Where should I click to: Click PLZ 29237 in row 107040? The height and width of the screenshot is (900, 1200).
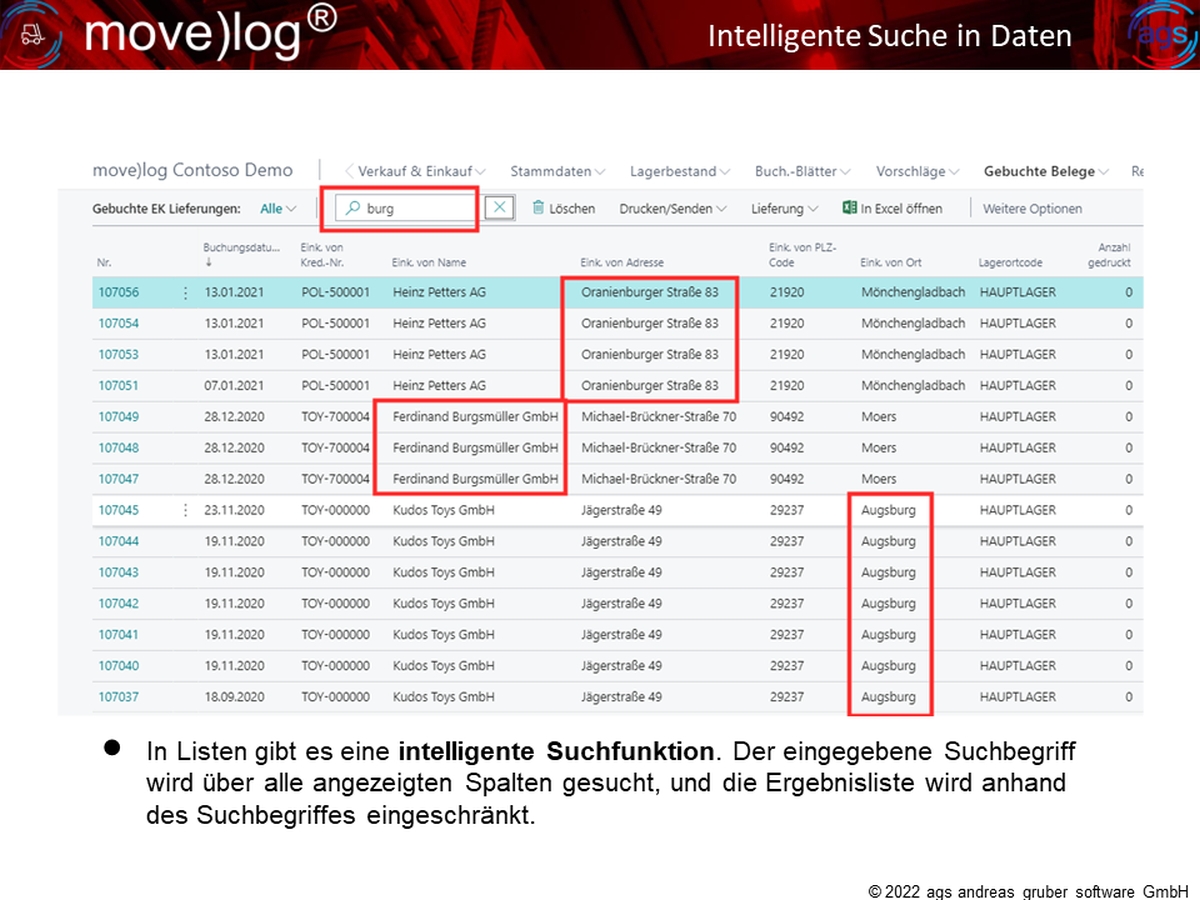[x=787, y=666]
